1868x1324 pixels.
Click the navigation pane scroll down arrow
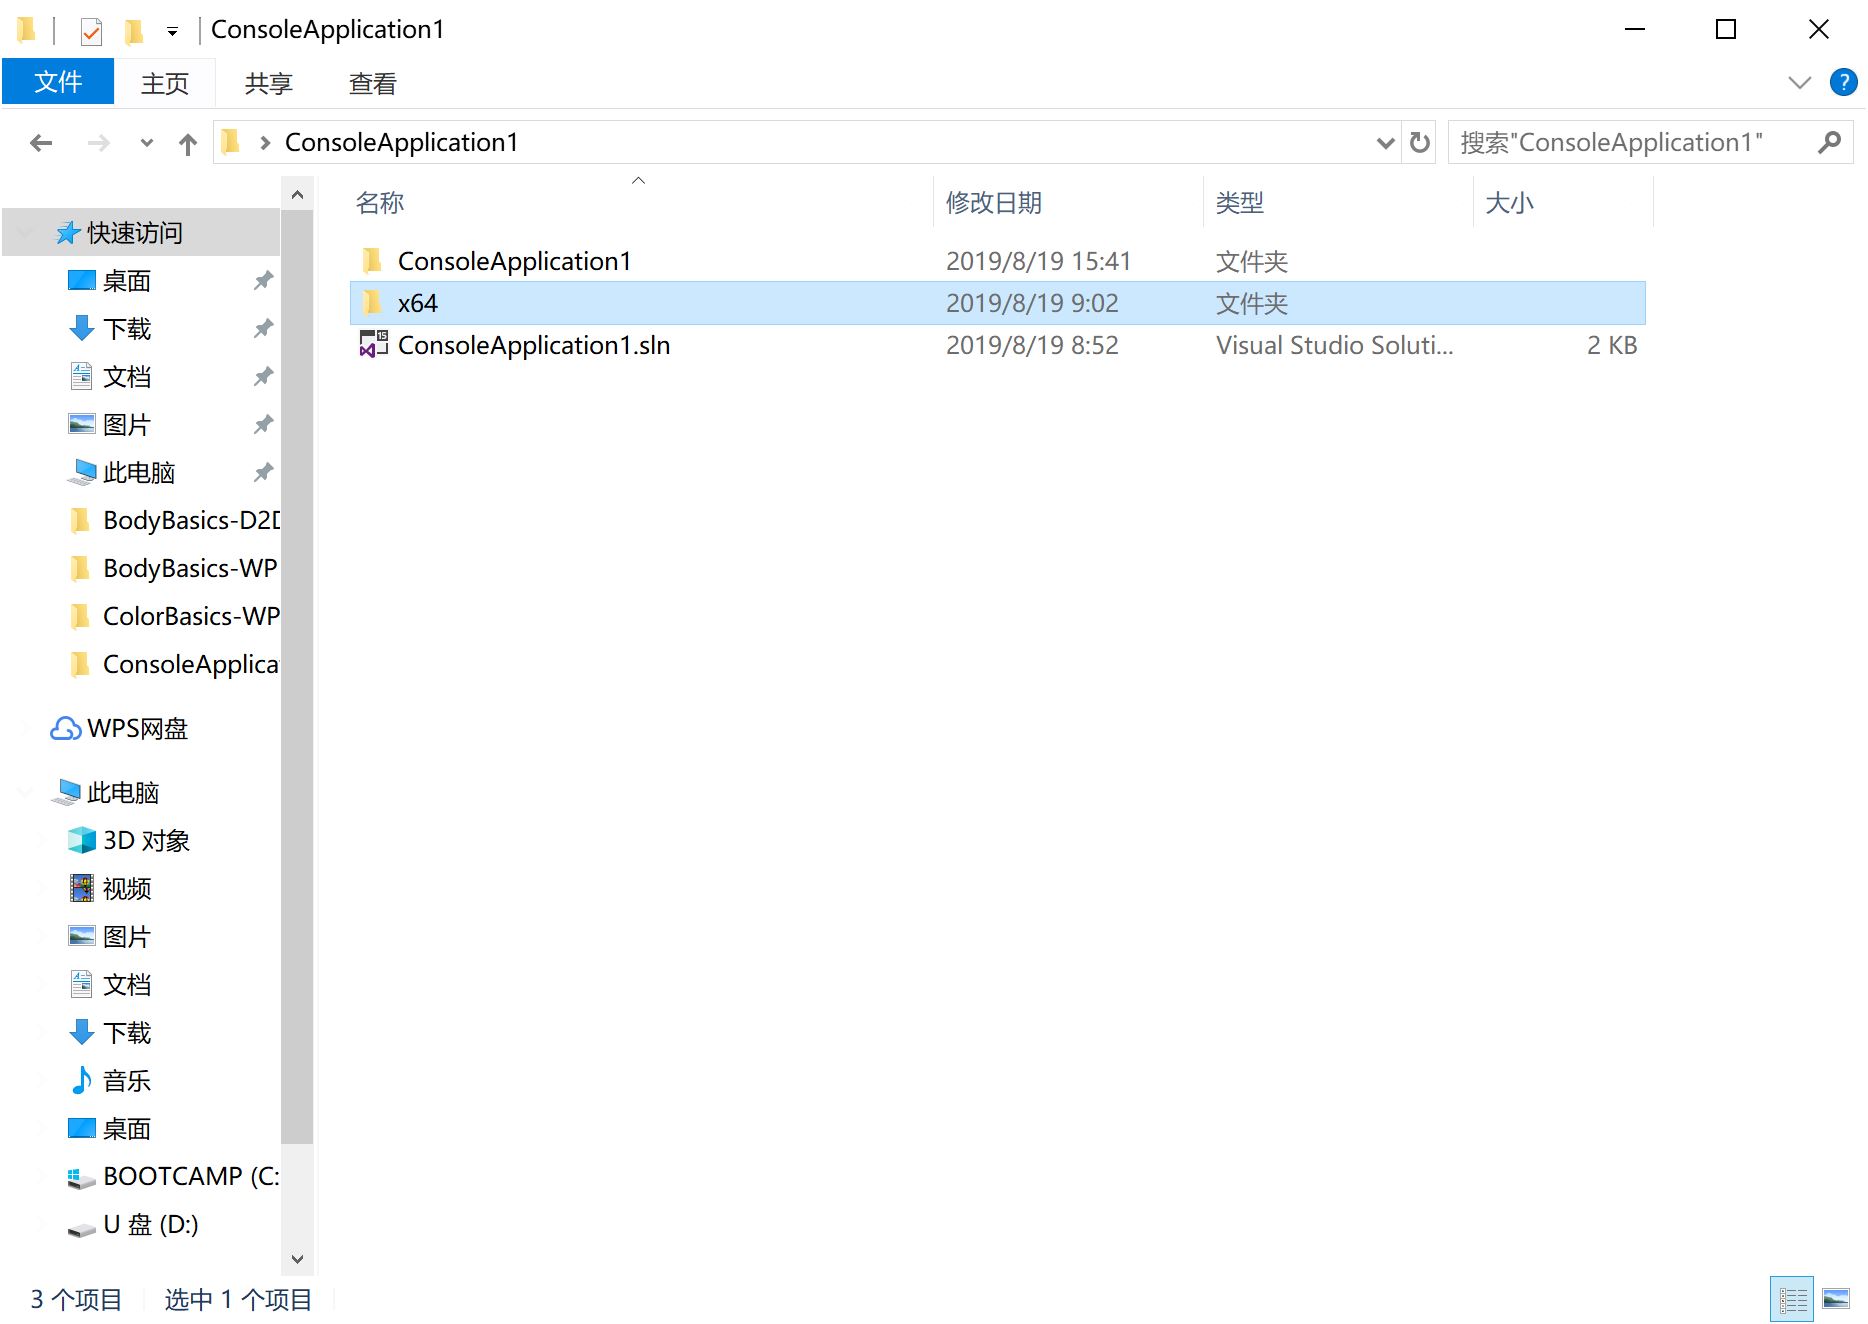point(297,1259)
